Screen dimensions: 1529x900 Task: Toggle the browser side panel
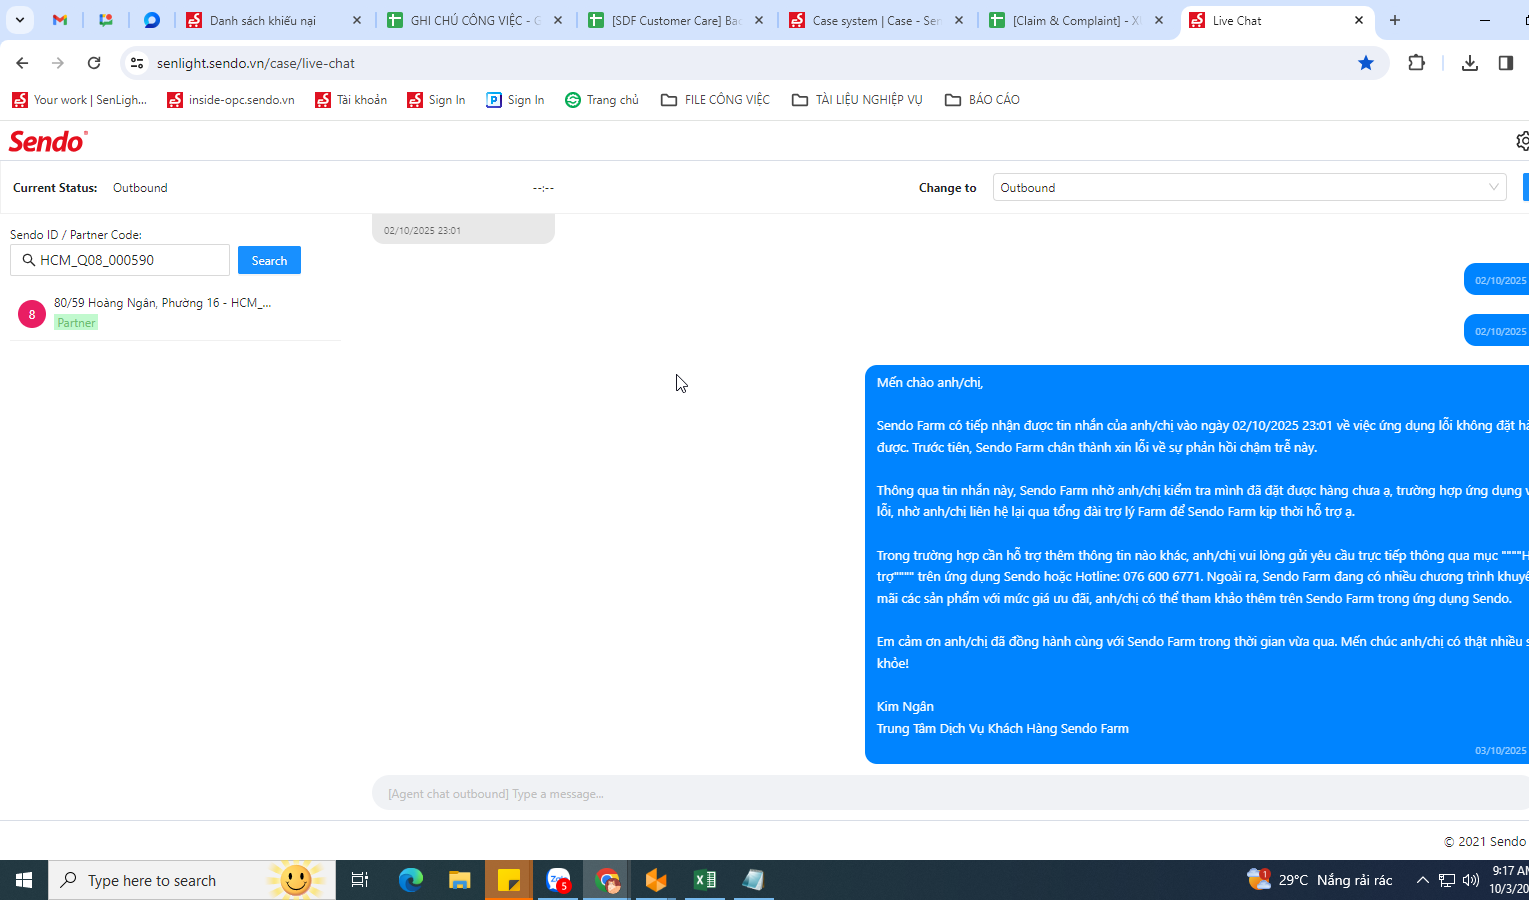(1506, 63)
